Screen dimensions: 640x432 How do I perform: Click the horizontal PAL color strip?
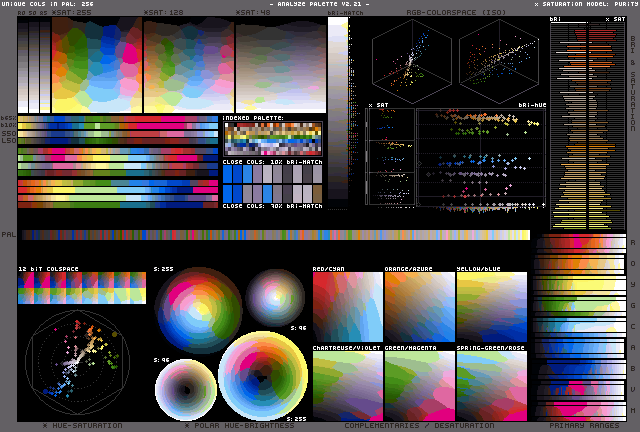[x=275, y=235]
